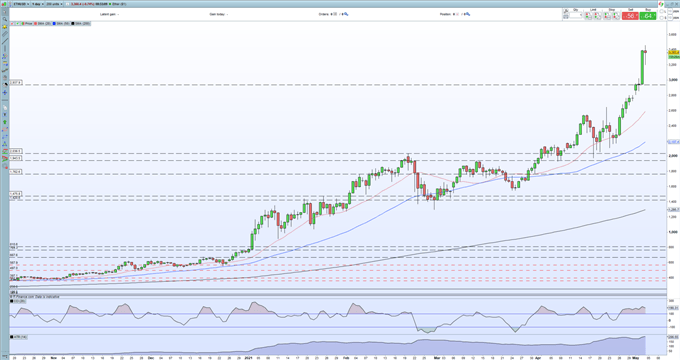Open the 200 units history dropdown
Viewport: 680px width, 360px height.
click(54, 4)
